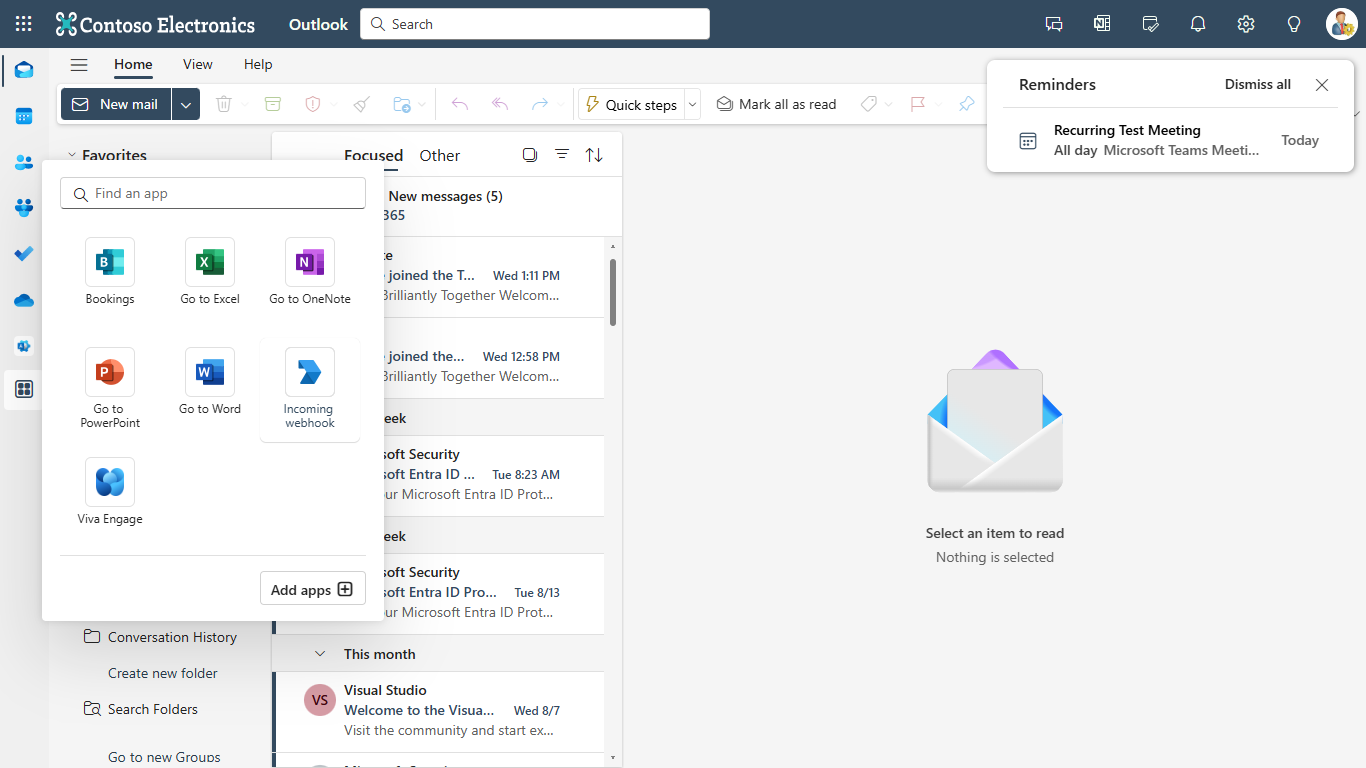Switch to the Help ribbon tab
Screen dimensions: 1366x768
click(x=258, y=64)
